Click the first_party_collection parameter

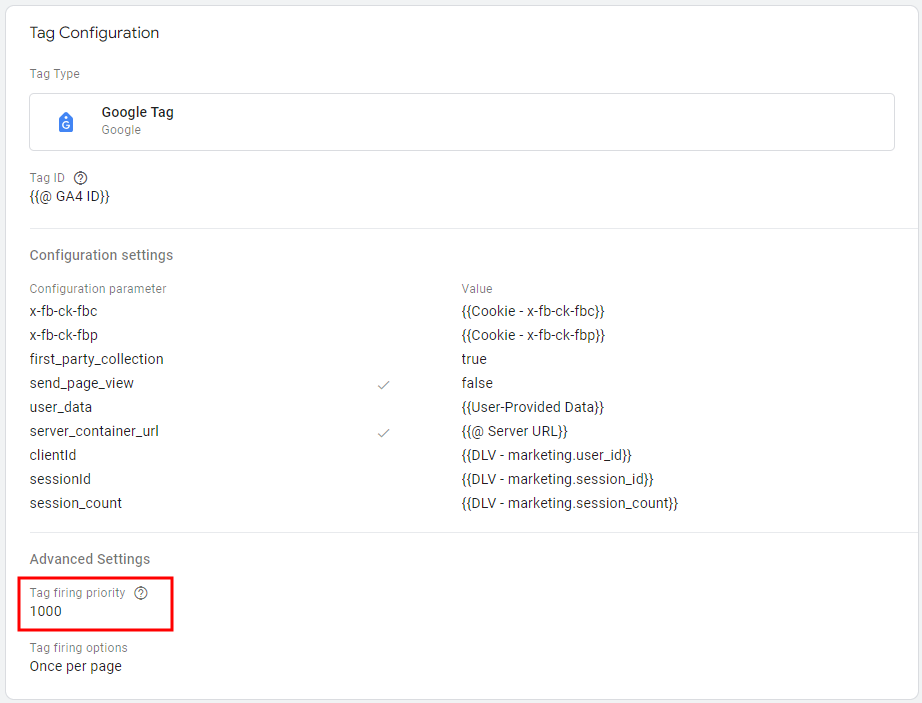pos(96,359)
